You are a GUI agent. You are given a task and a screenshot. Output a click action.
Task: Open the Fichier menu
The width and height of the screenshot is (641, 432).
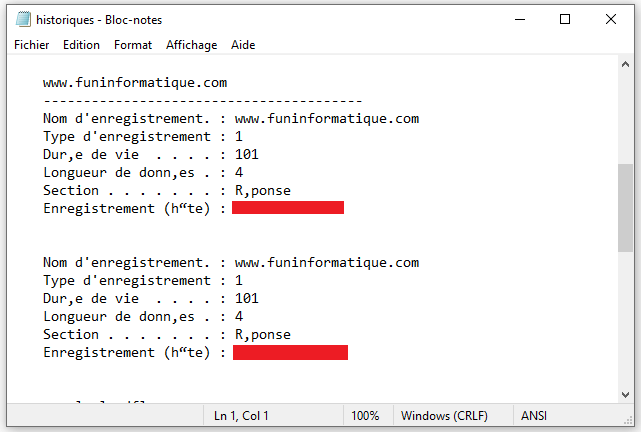click(x=31, y=45)
